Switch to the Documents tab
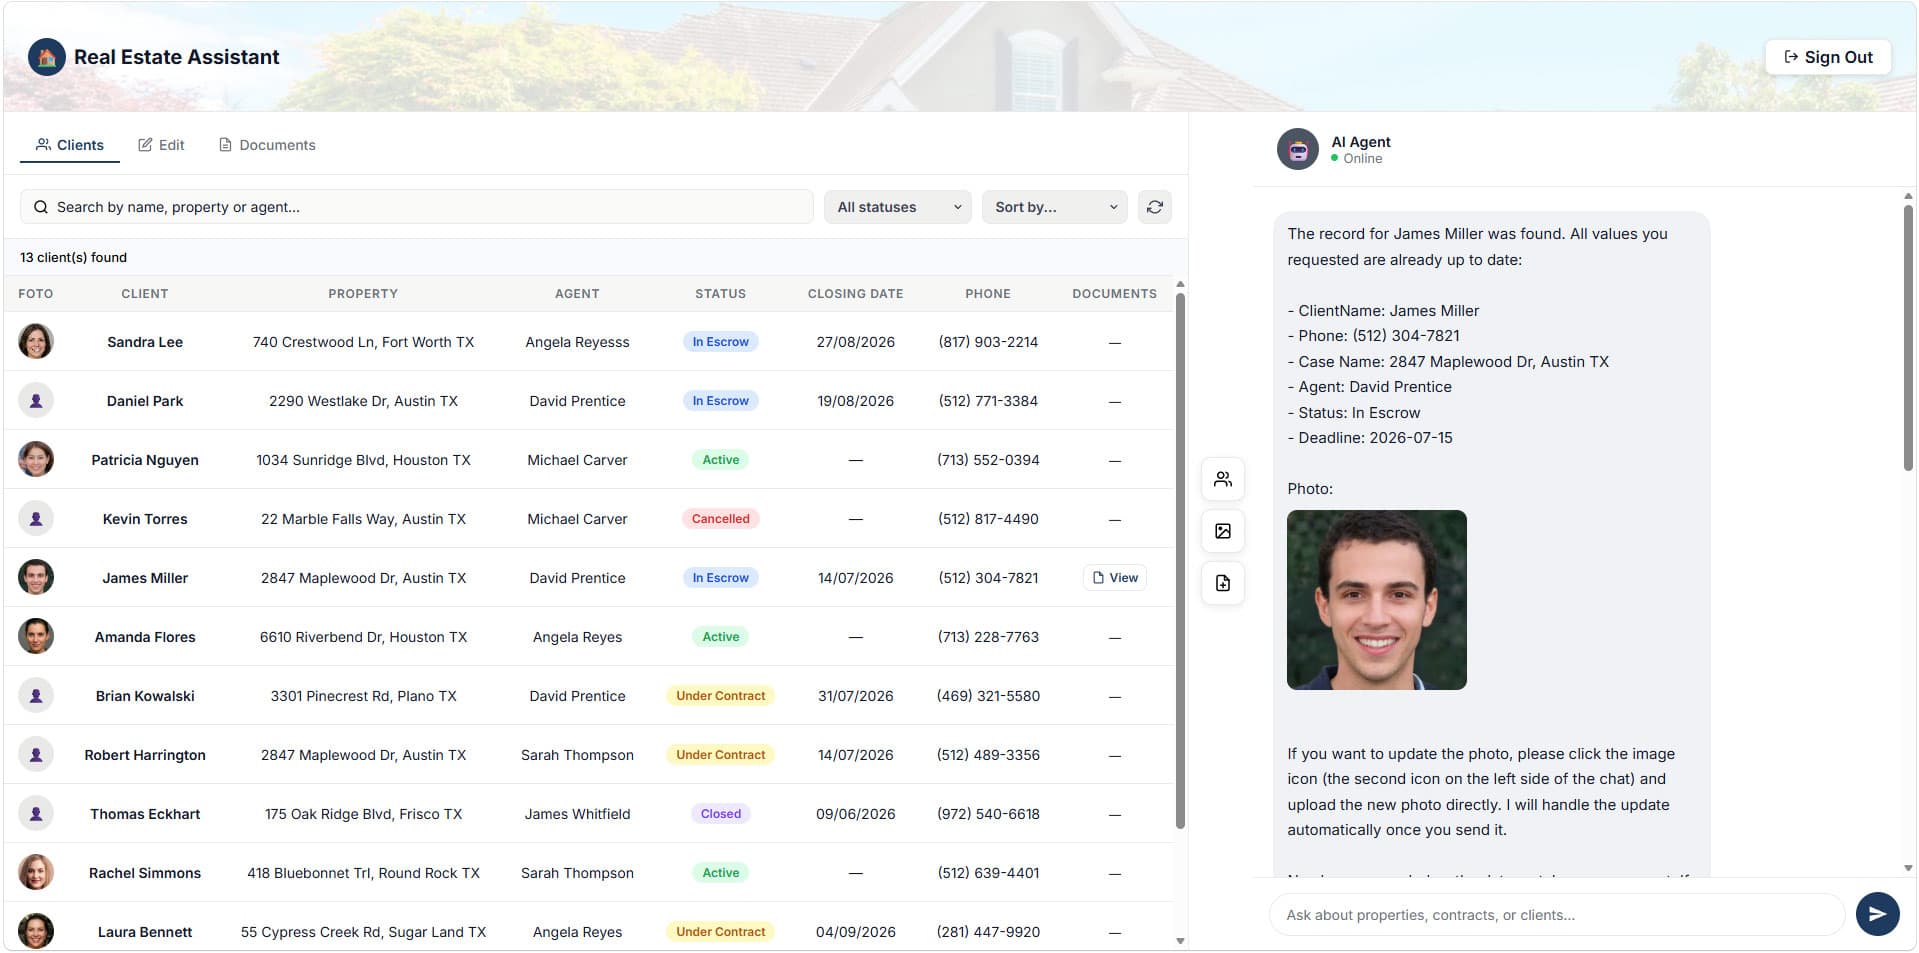Screen dimensions: 1919x953 tap(267, 145)
